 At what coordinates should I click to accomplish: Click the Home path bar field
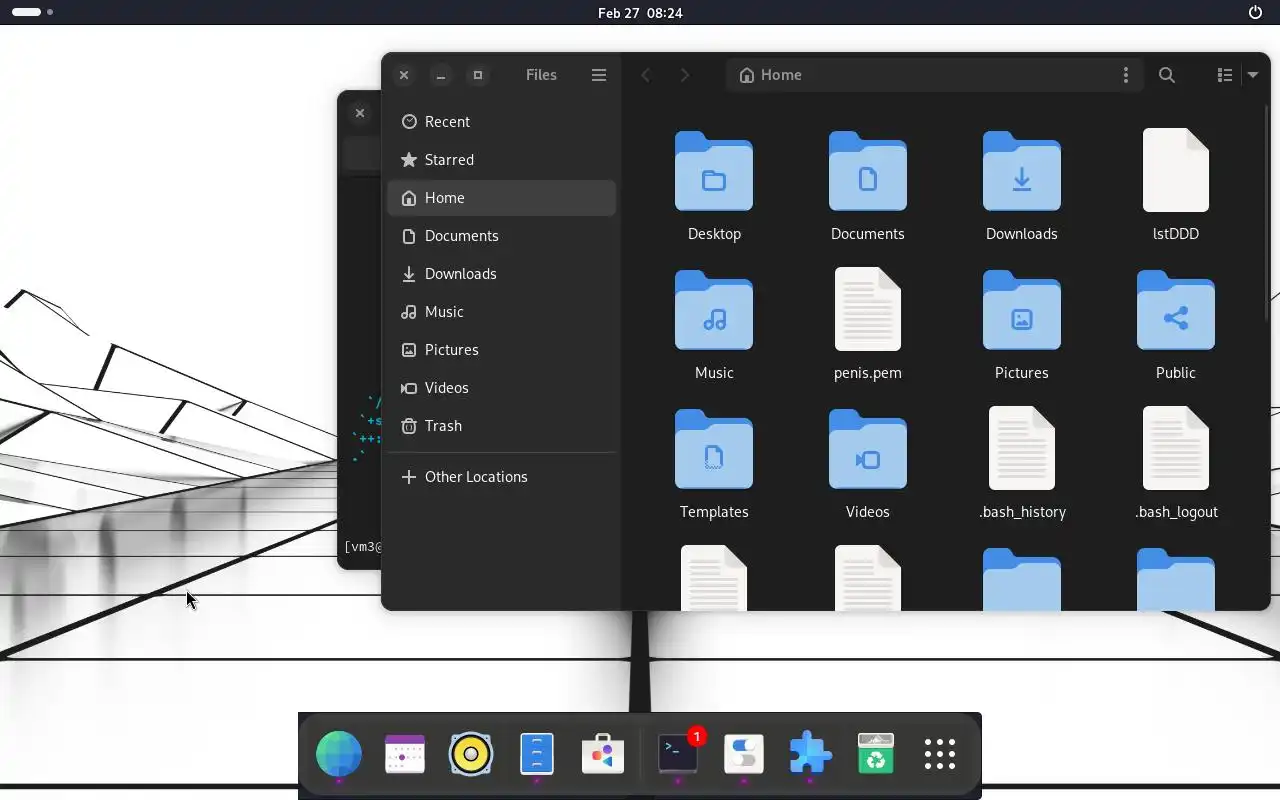pos(934,75)
